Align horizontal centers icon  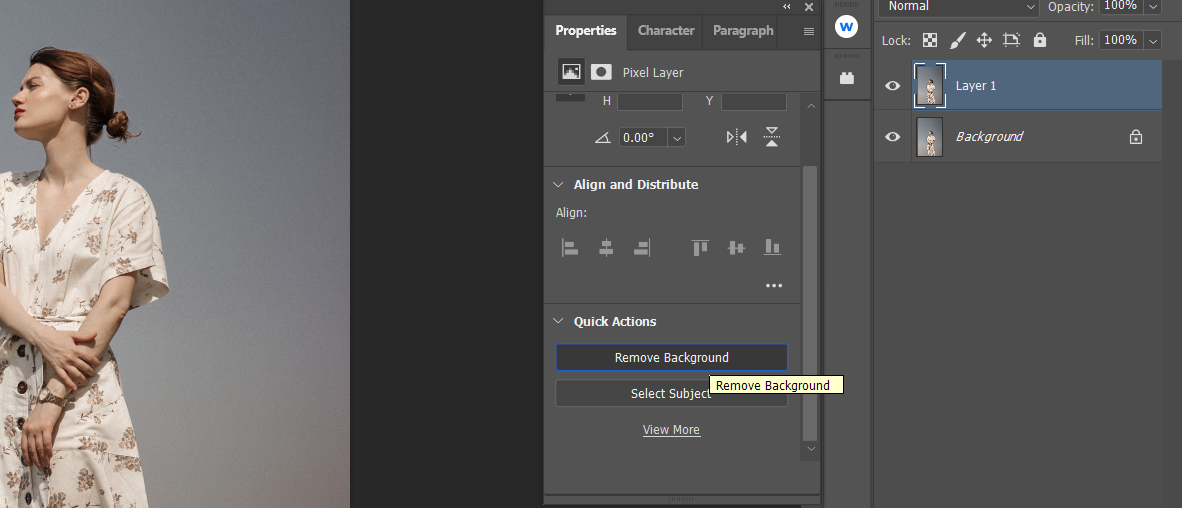point(606,247)
